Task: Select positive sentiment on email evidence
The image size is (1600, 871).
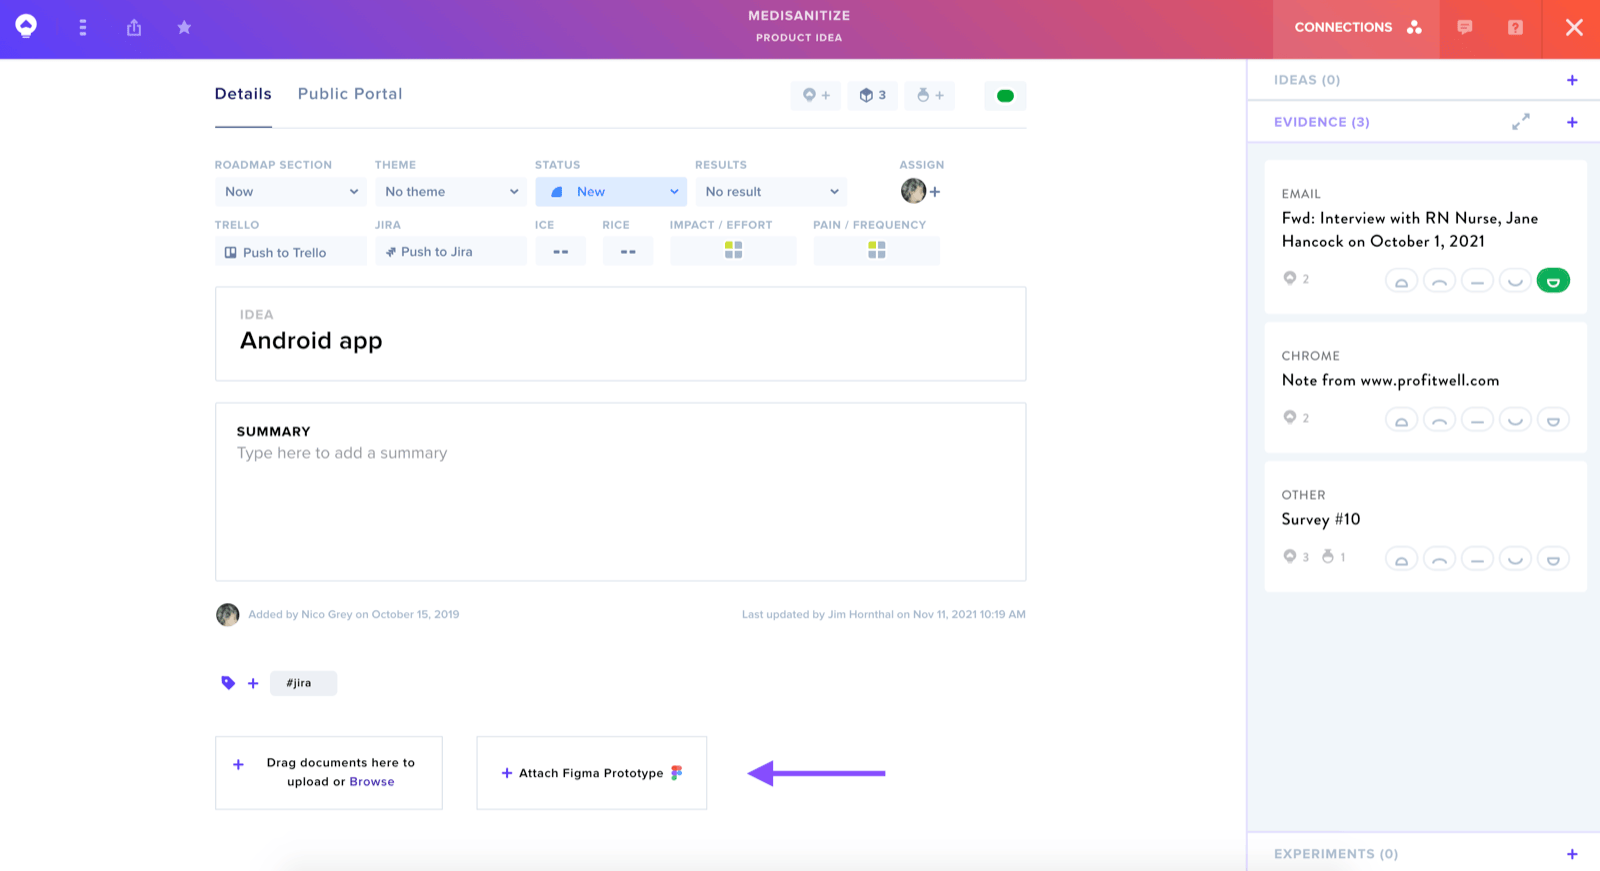Action: click(x=1515, y=281)
